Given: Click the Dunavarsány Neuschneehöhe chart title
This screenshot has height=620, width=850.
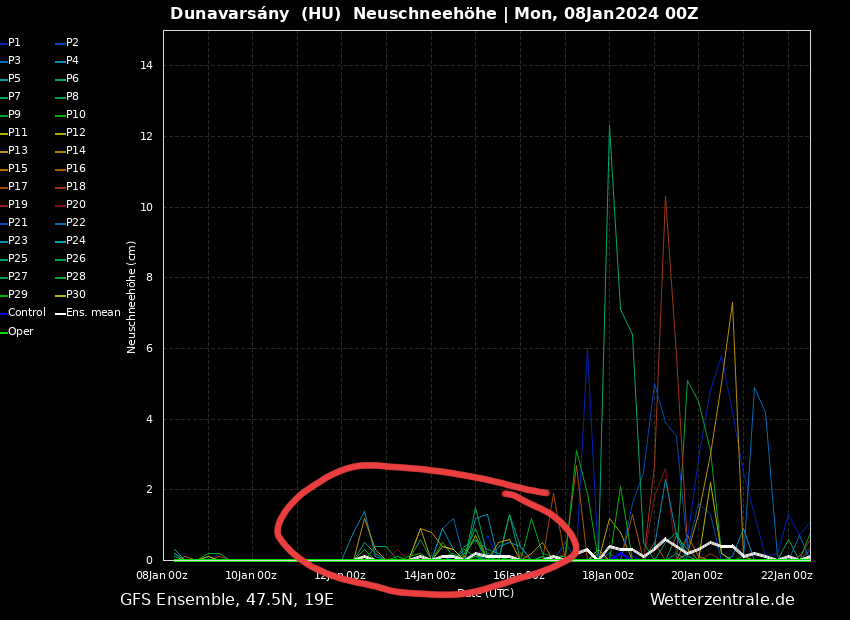Looking at the screenshot, I should point(434,14).
